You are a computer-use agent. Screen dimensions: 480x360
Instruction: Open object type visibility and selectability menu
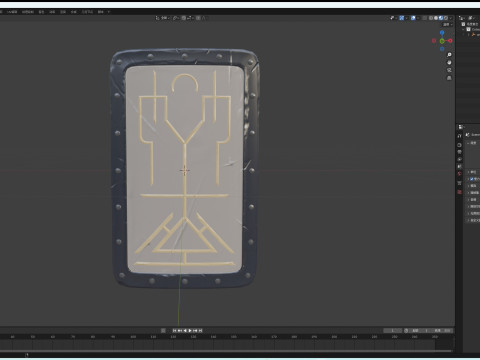[x=393, y=18]
